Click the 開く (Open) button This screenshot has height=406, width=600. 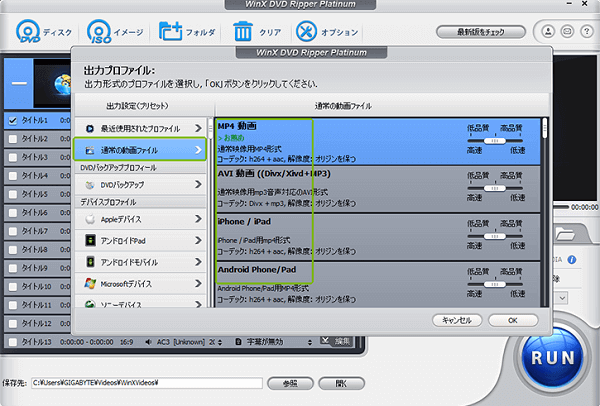click(341, 383)
